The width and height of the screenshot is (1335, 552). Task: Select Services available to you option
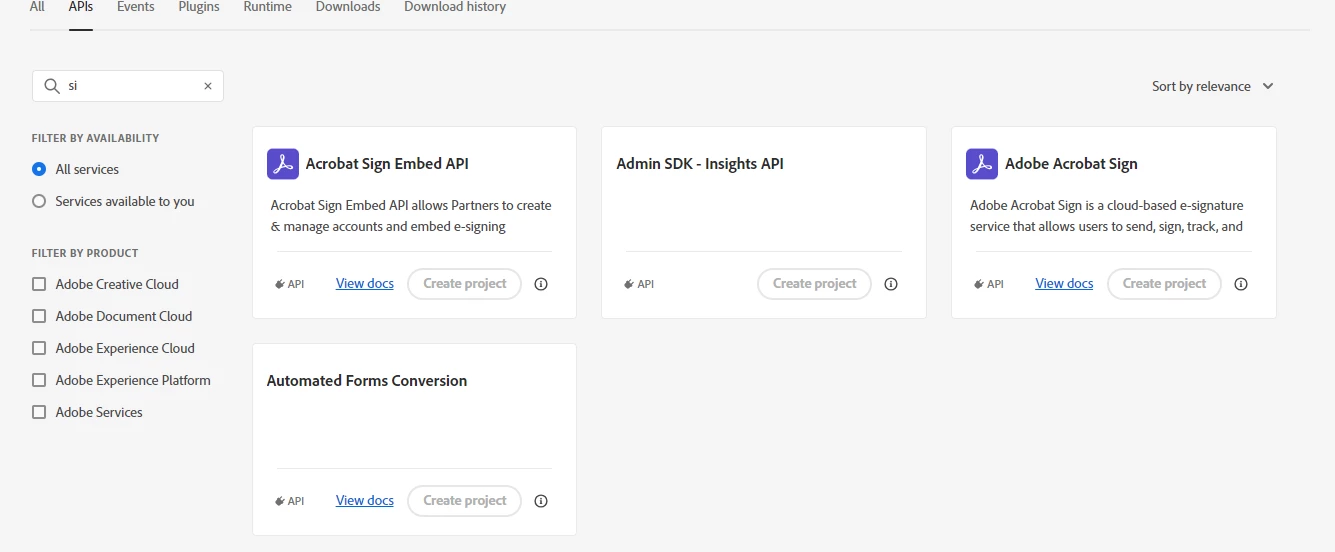click(x=39, y=201)
